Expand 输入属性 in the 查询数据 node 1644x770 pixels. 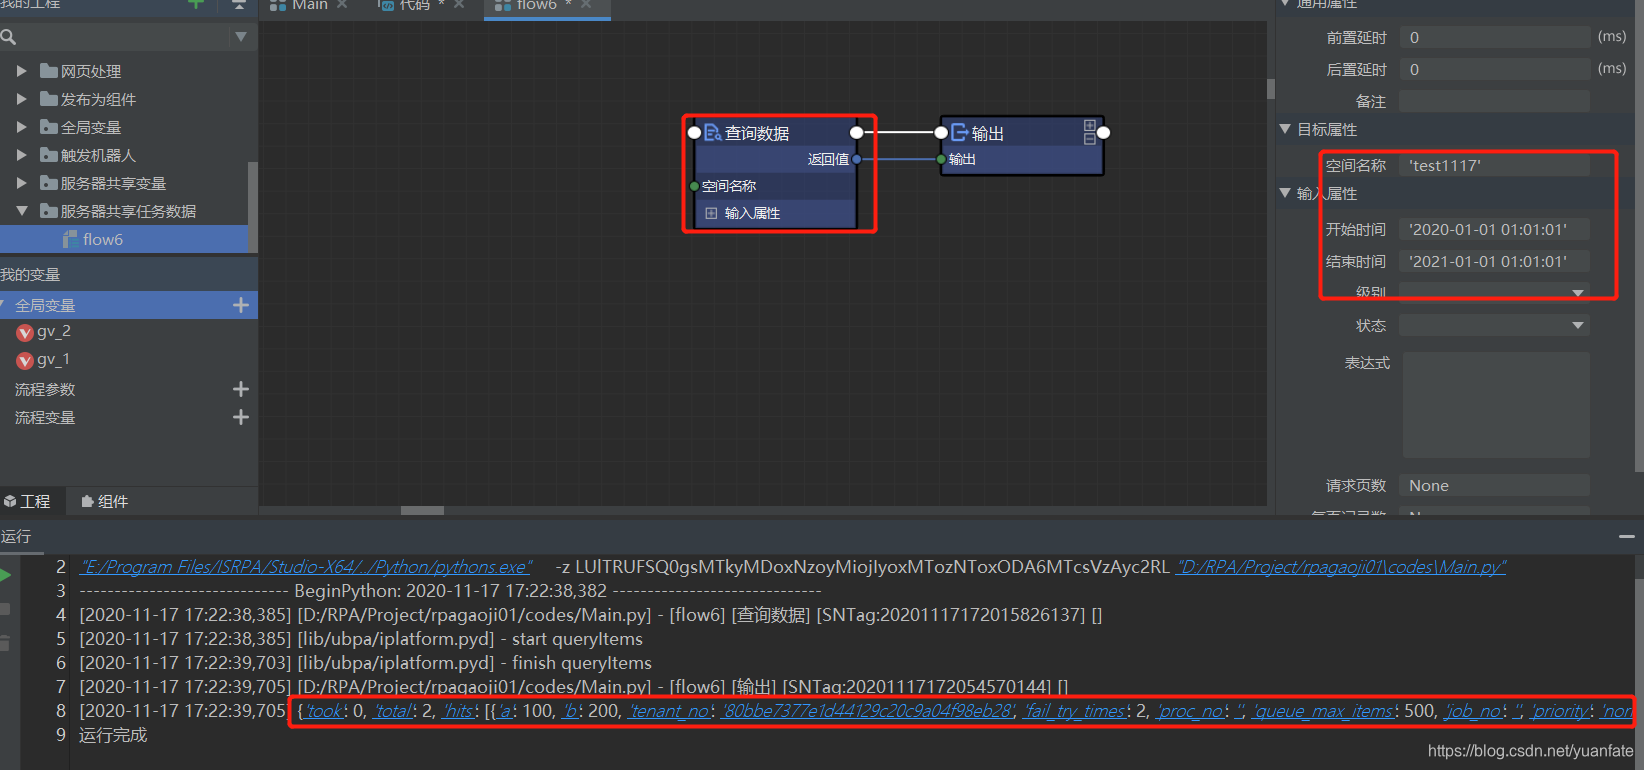tap(711, 213)
